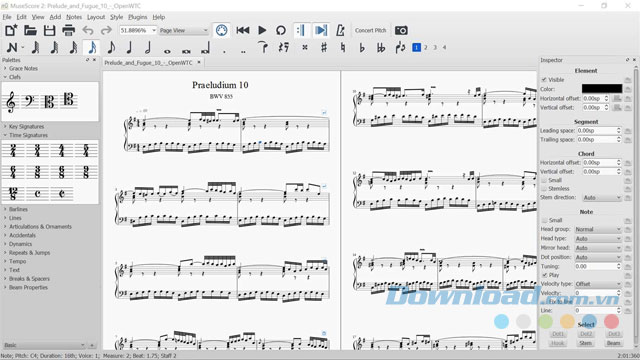
Task: Select quarter note duration
Action: click(129, 47)
